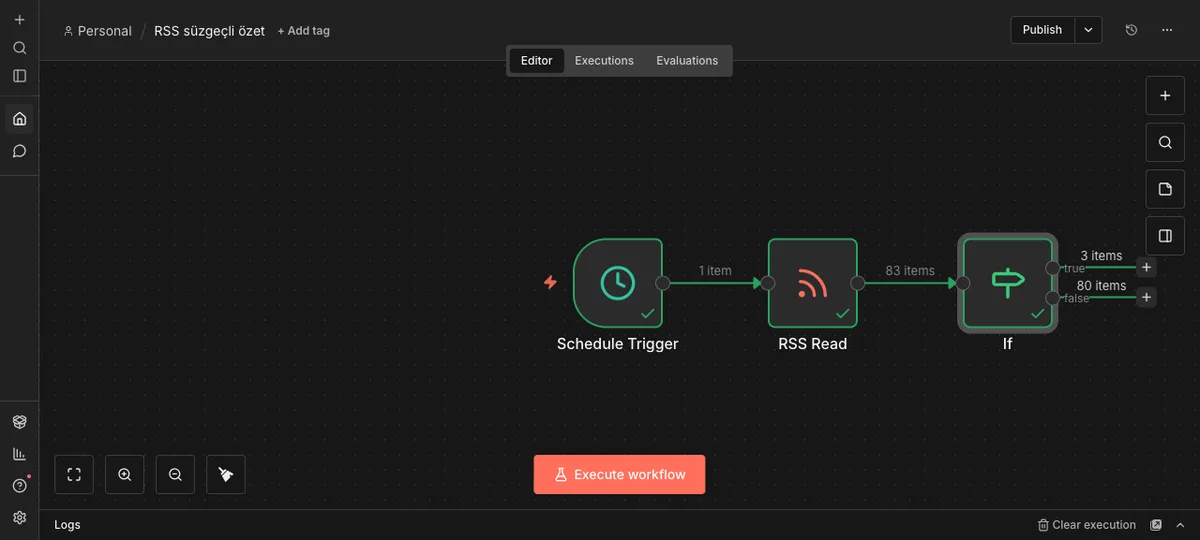Switch to the Evaluations tab

pos(687,61)
